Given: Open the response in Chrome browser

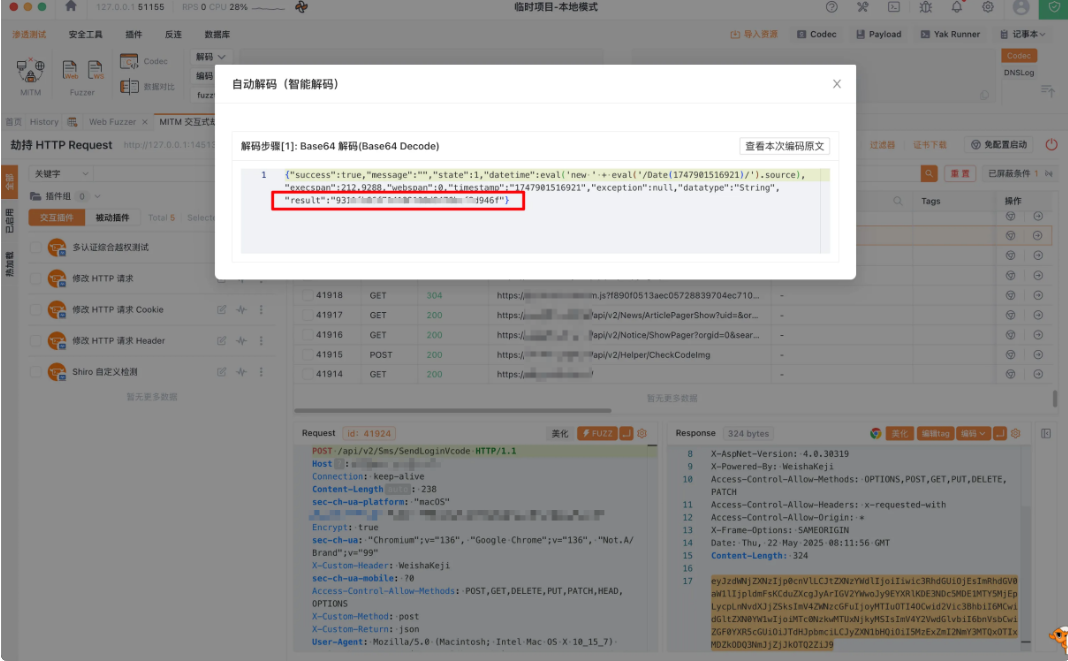Looking at the screenshot, I should (x=876, y=433).
